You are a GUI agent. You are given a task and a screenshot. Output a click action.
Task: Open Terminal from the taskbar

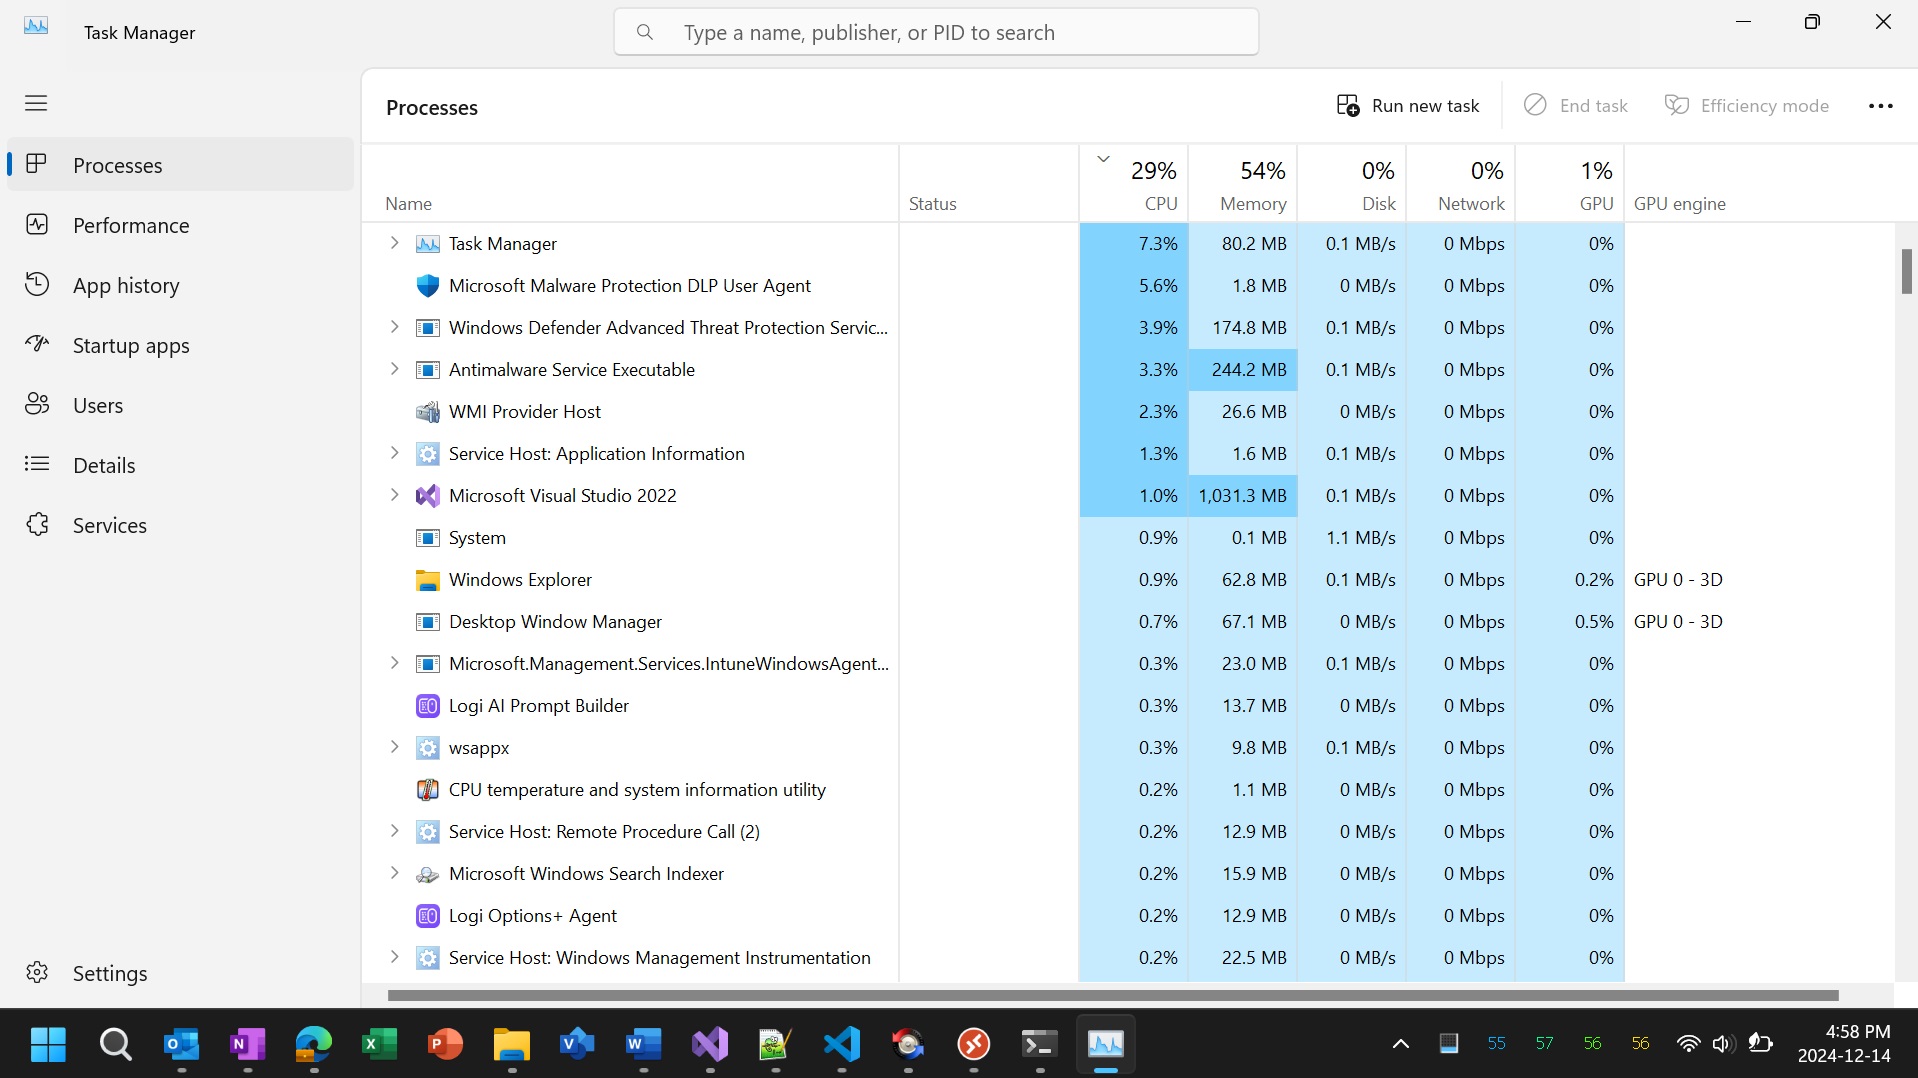[x=1040, y=1045]
